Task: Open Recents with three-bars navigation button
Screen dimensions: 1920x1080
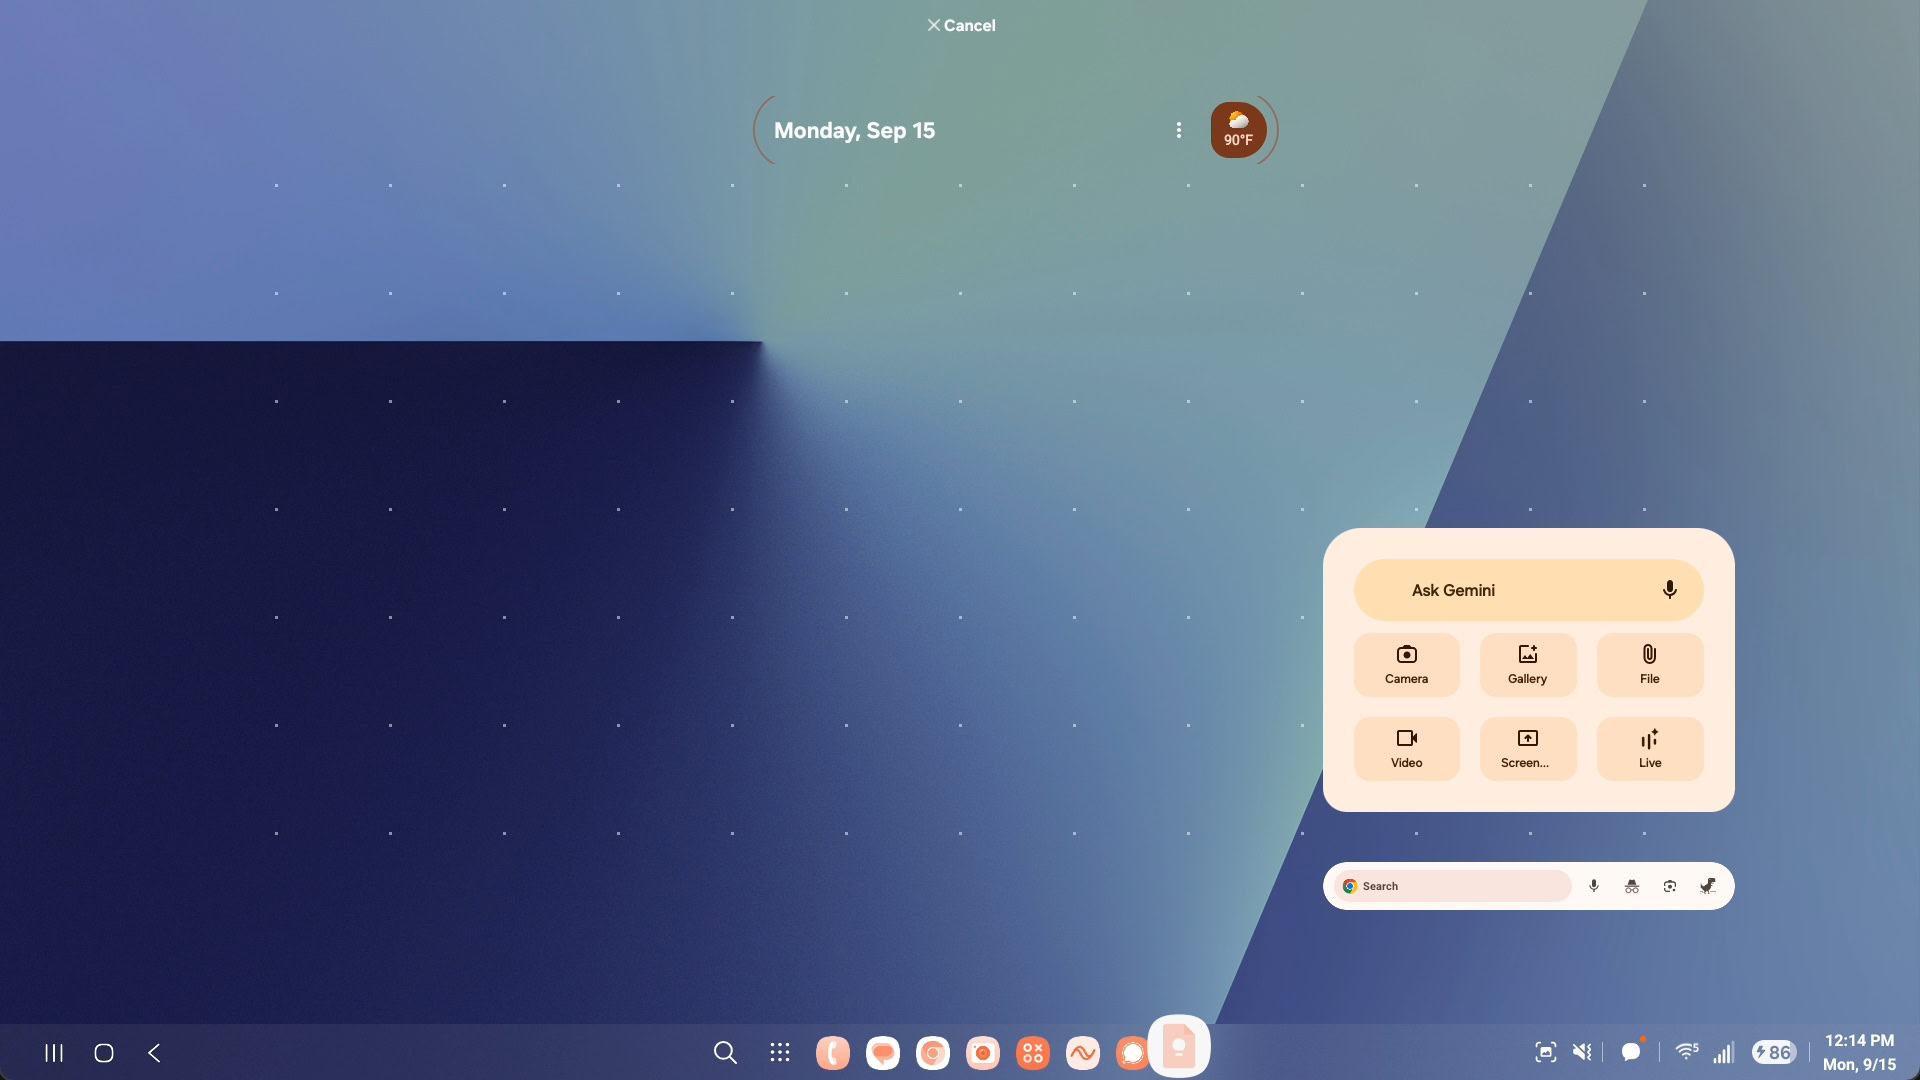Action: point(54,1052)
